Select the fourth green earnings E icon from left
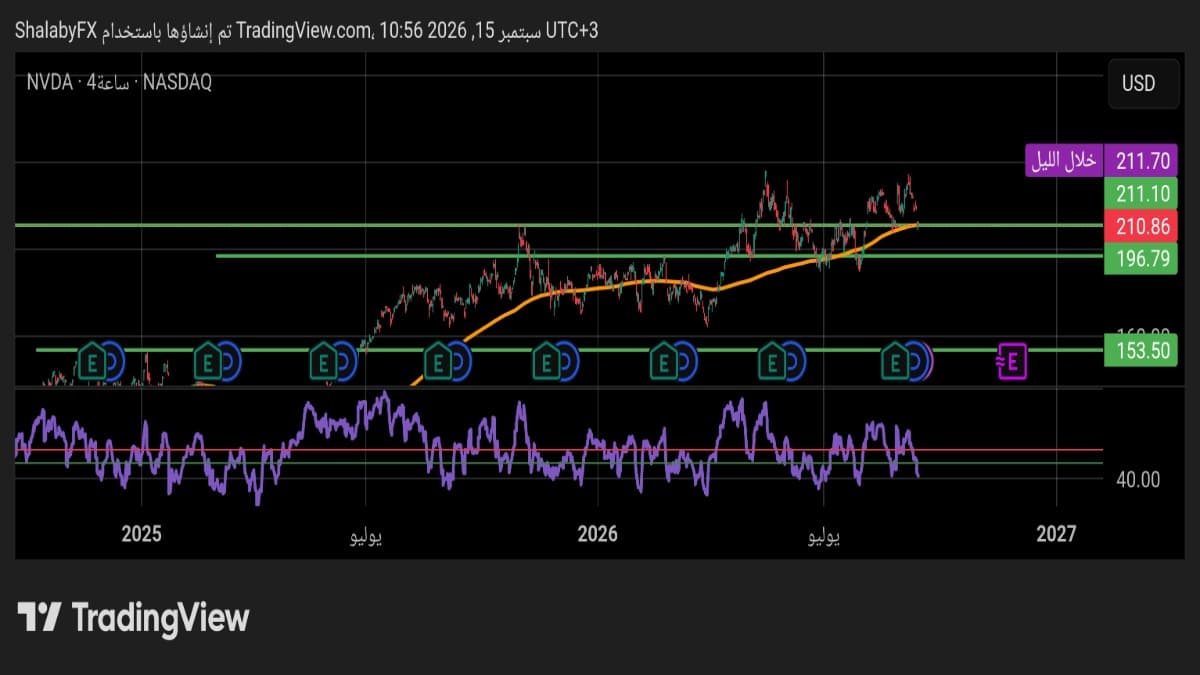 (x=438, y=360)
